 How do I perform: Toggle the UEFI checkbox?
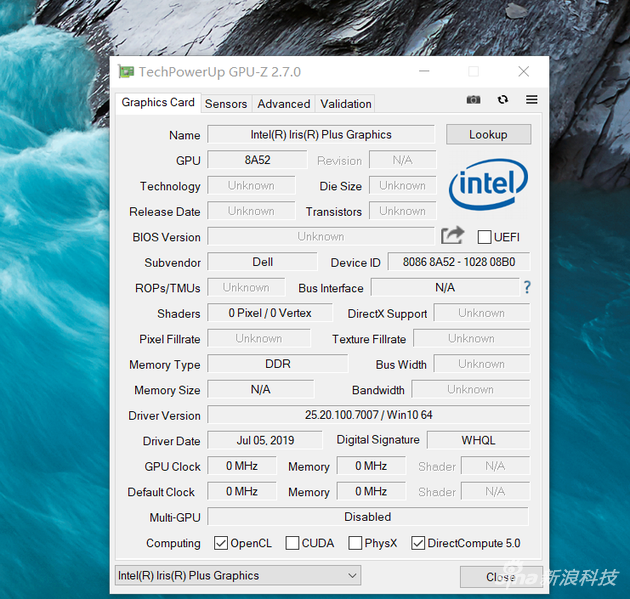tap(485, 237)
